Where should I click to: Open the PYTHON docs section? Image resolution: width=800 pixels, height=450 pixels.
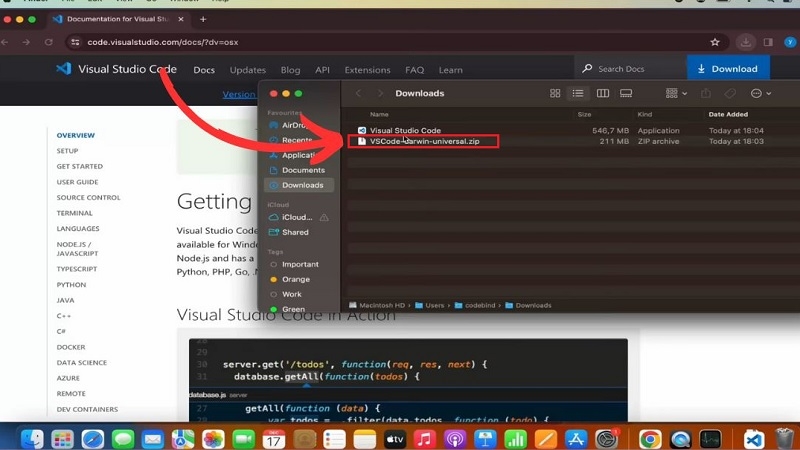[x=71, y=285]
